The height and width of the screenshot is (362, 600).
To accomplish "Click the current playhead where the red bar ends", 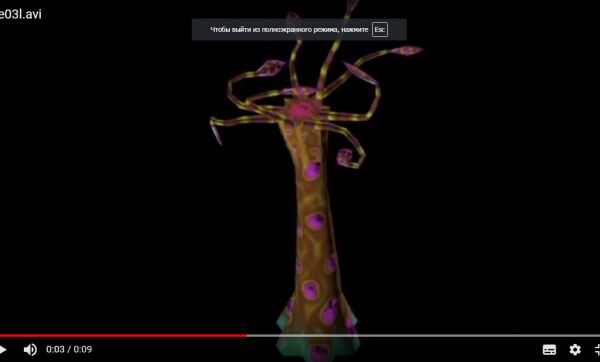I will pyautogui.click(x=247, y=336).
